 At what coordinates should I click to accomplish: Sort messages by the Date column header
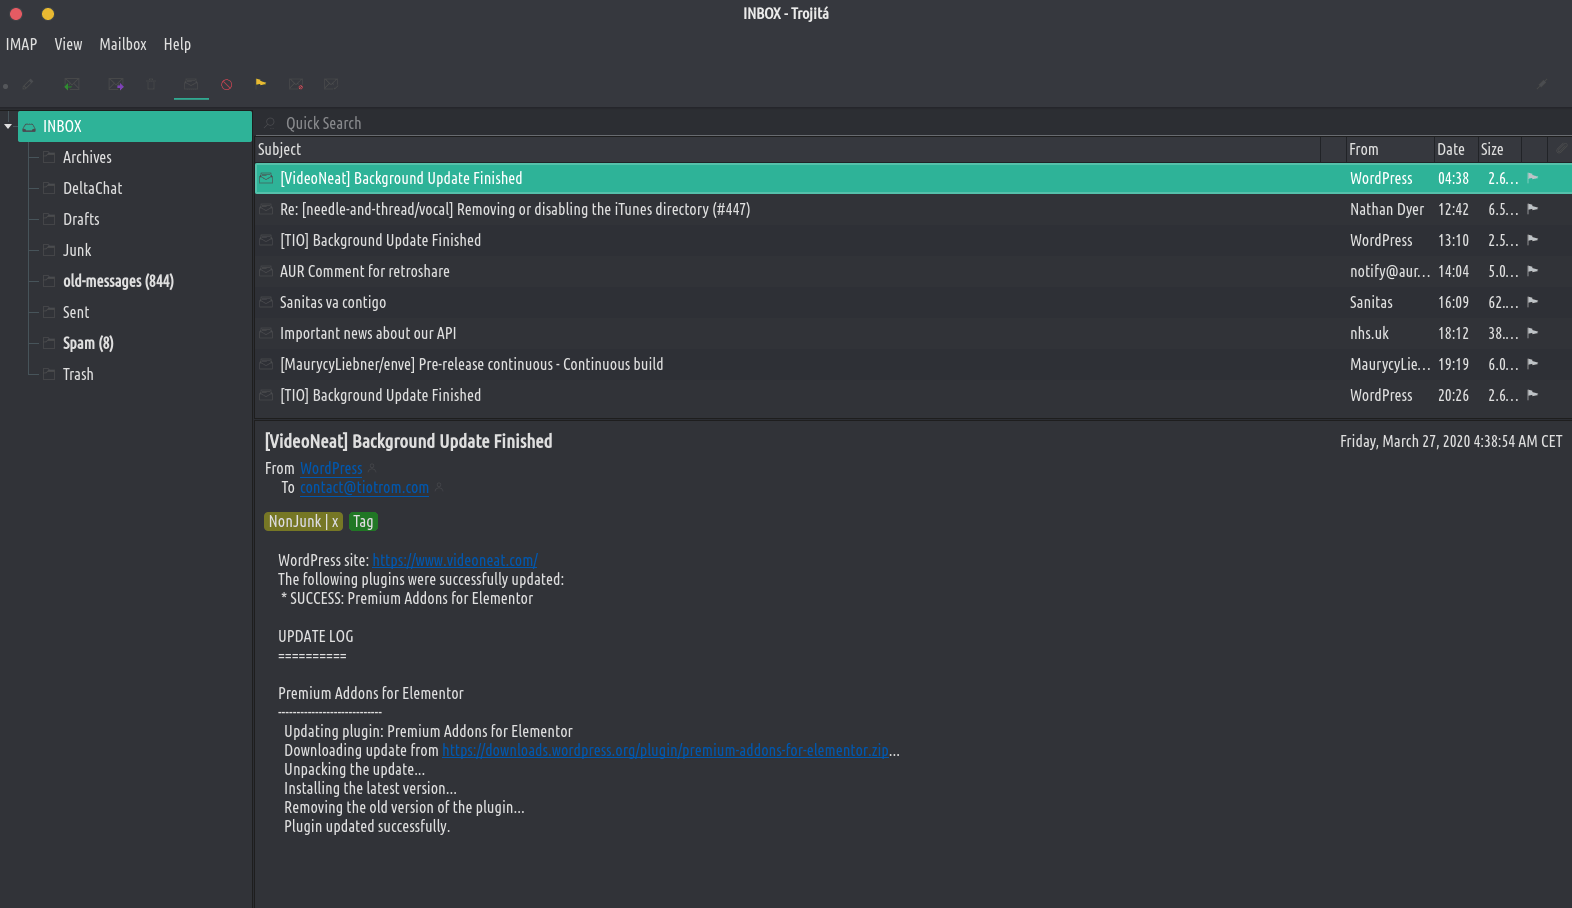pos(1450,150)
